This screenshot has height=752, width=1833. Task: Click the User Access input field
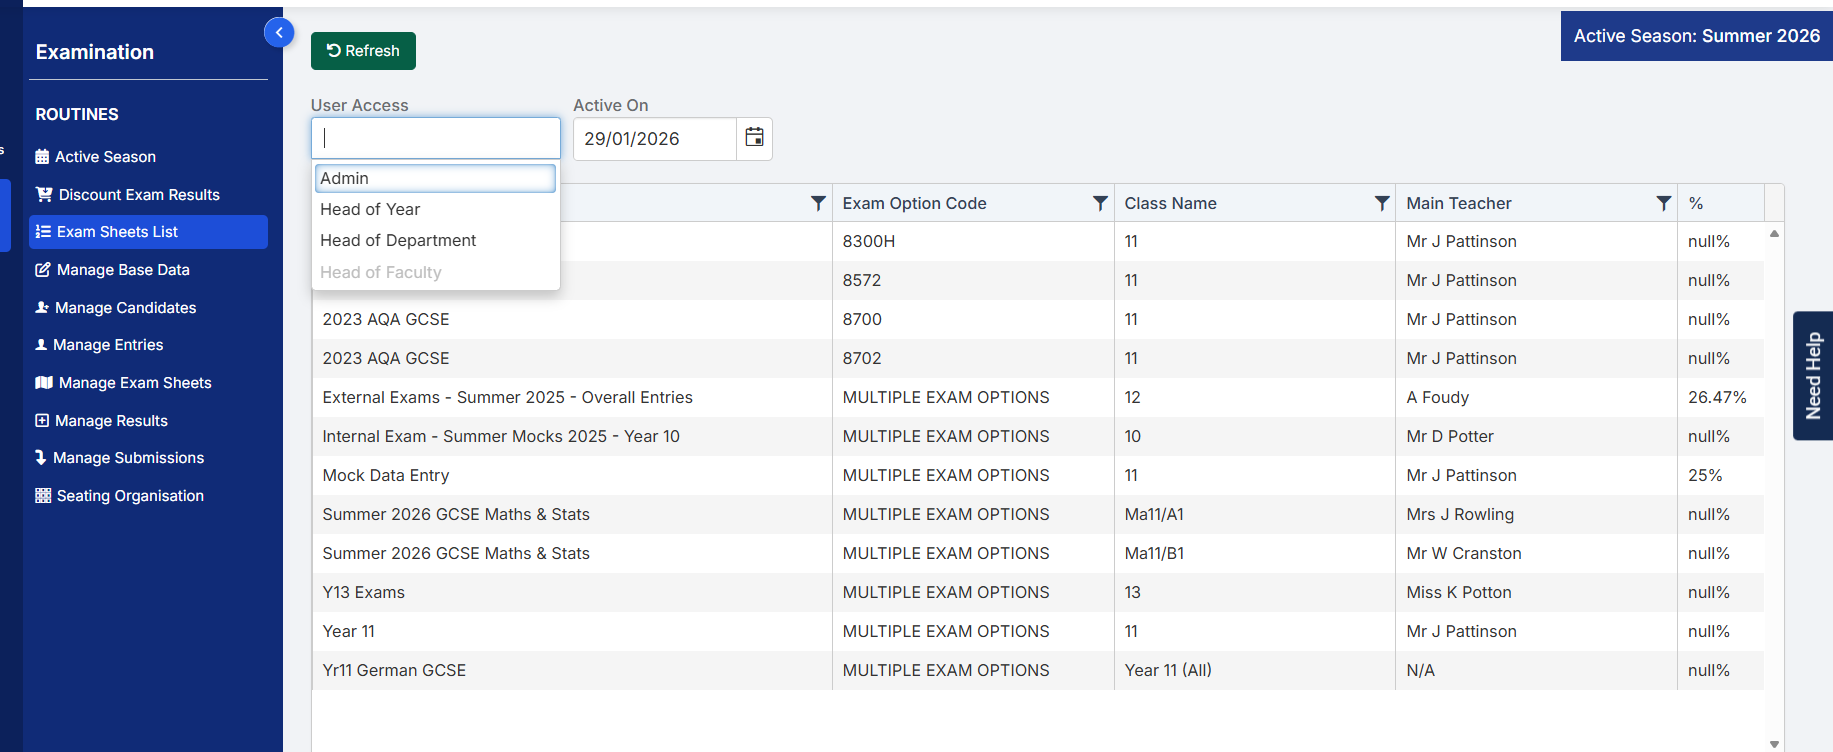coord(435,138)
